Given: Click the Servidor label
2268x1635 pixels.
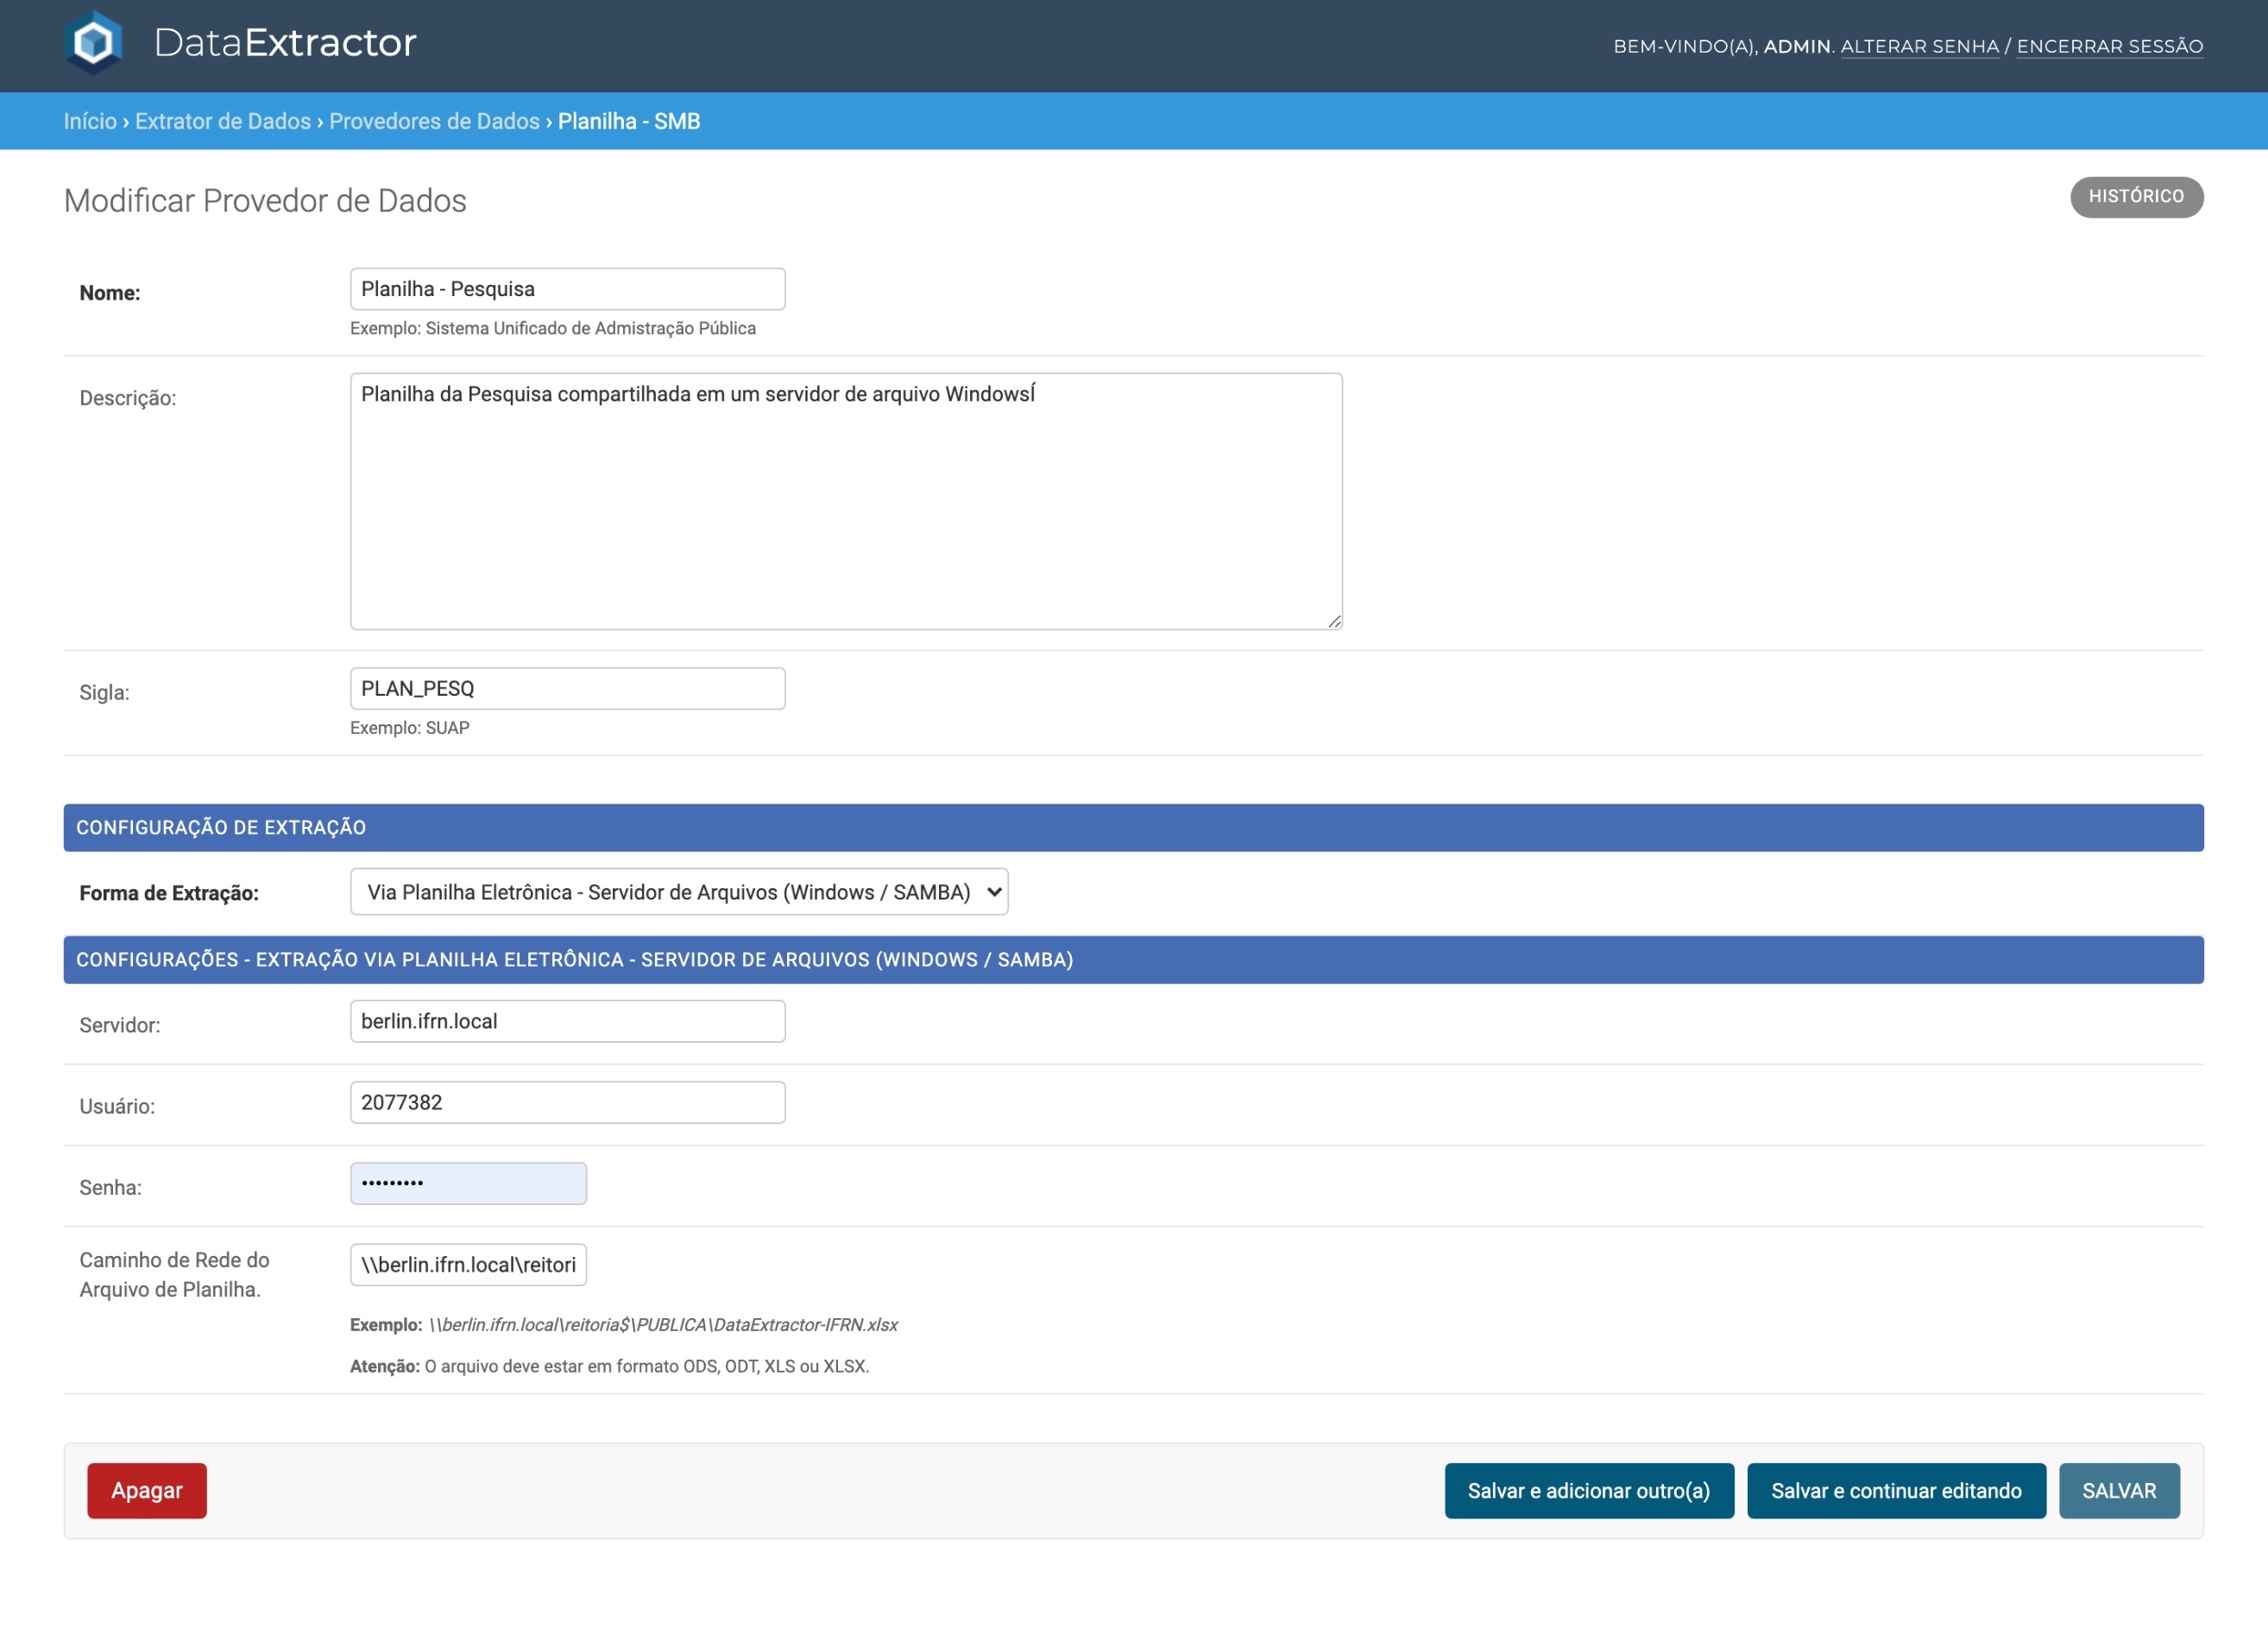Looking at the screenshot, I should (119, 1025).
